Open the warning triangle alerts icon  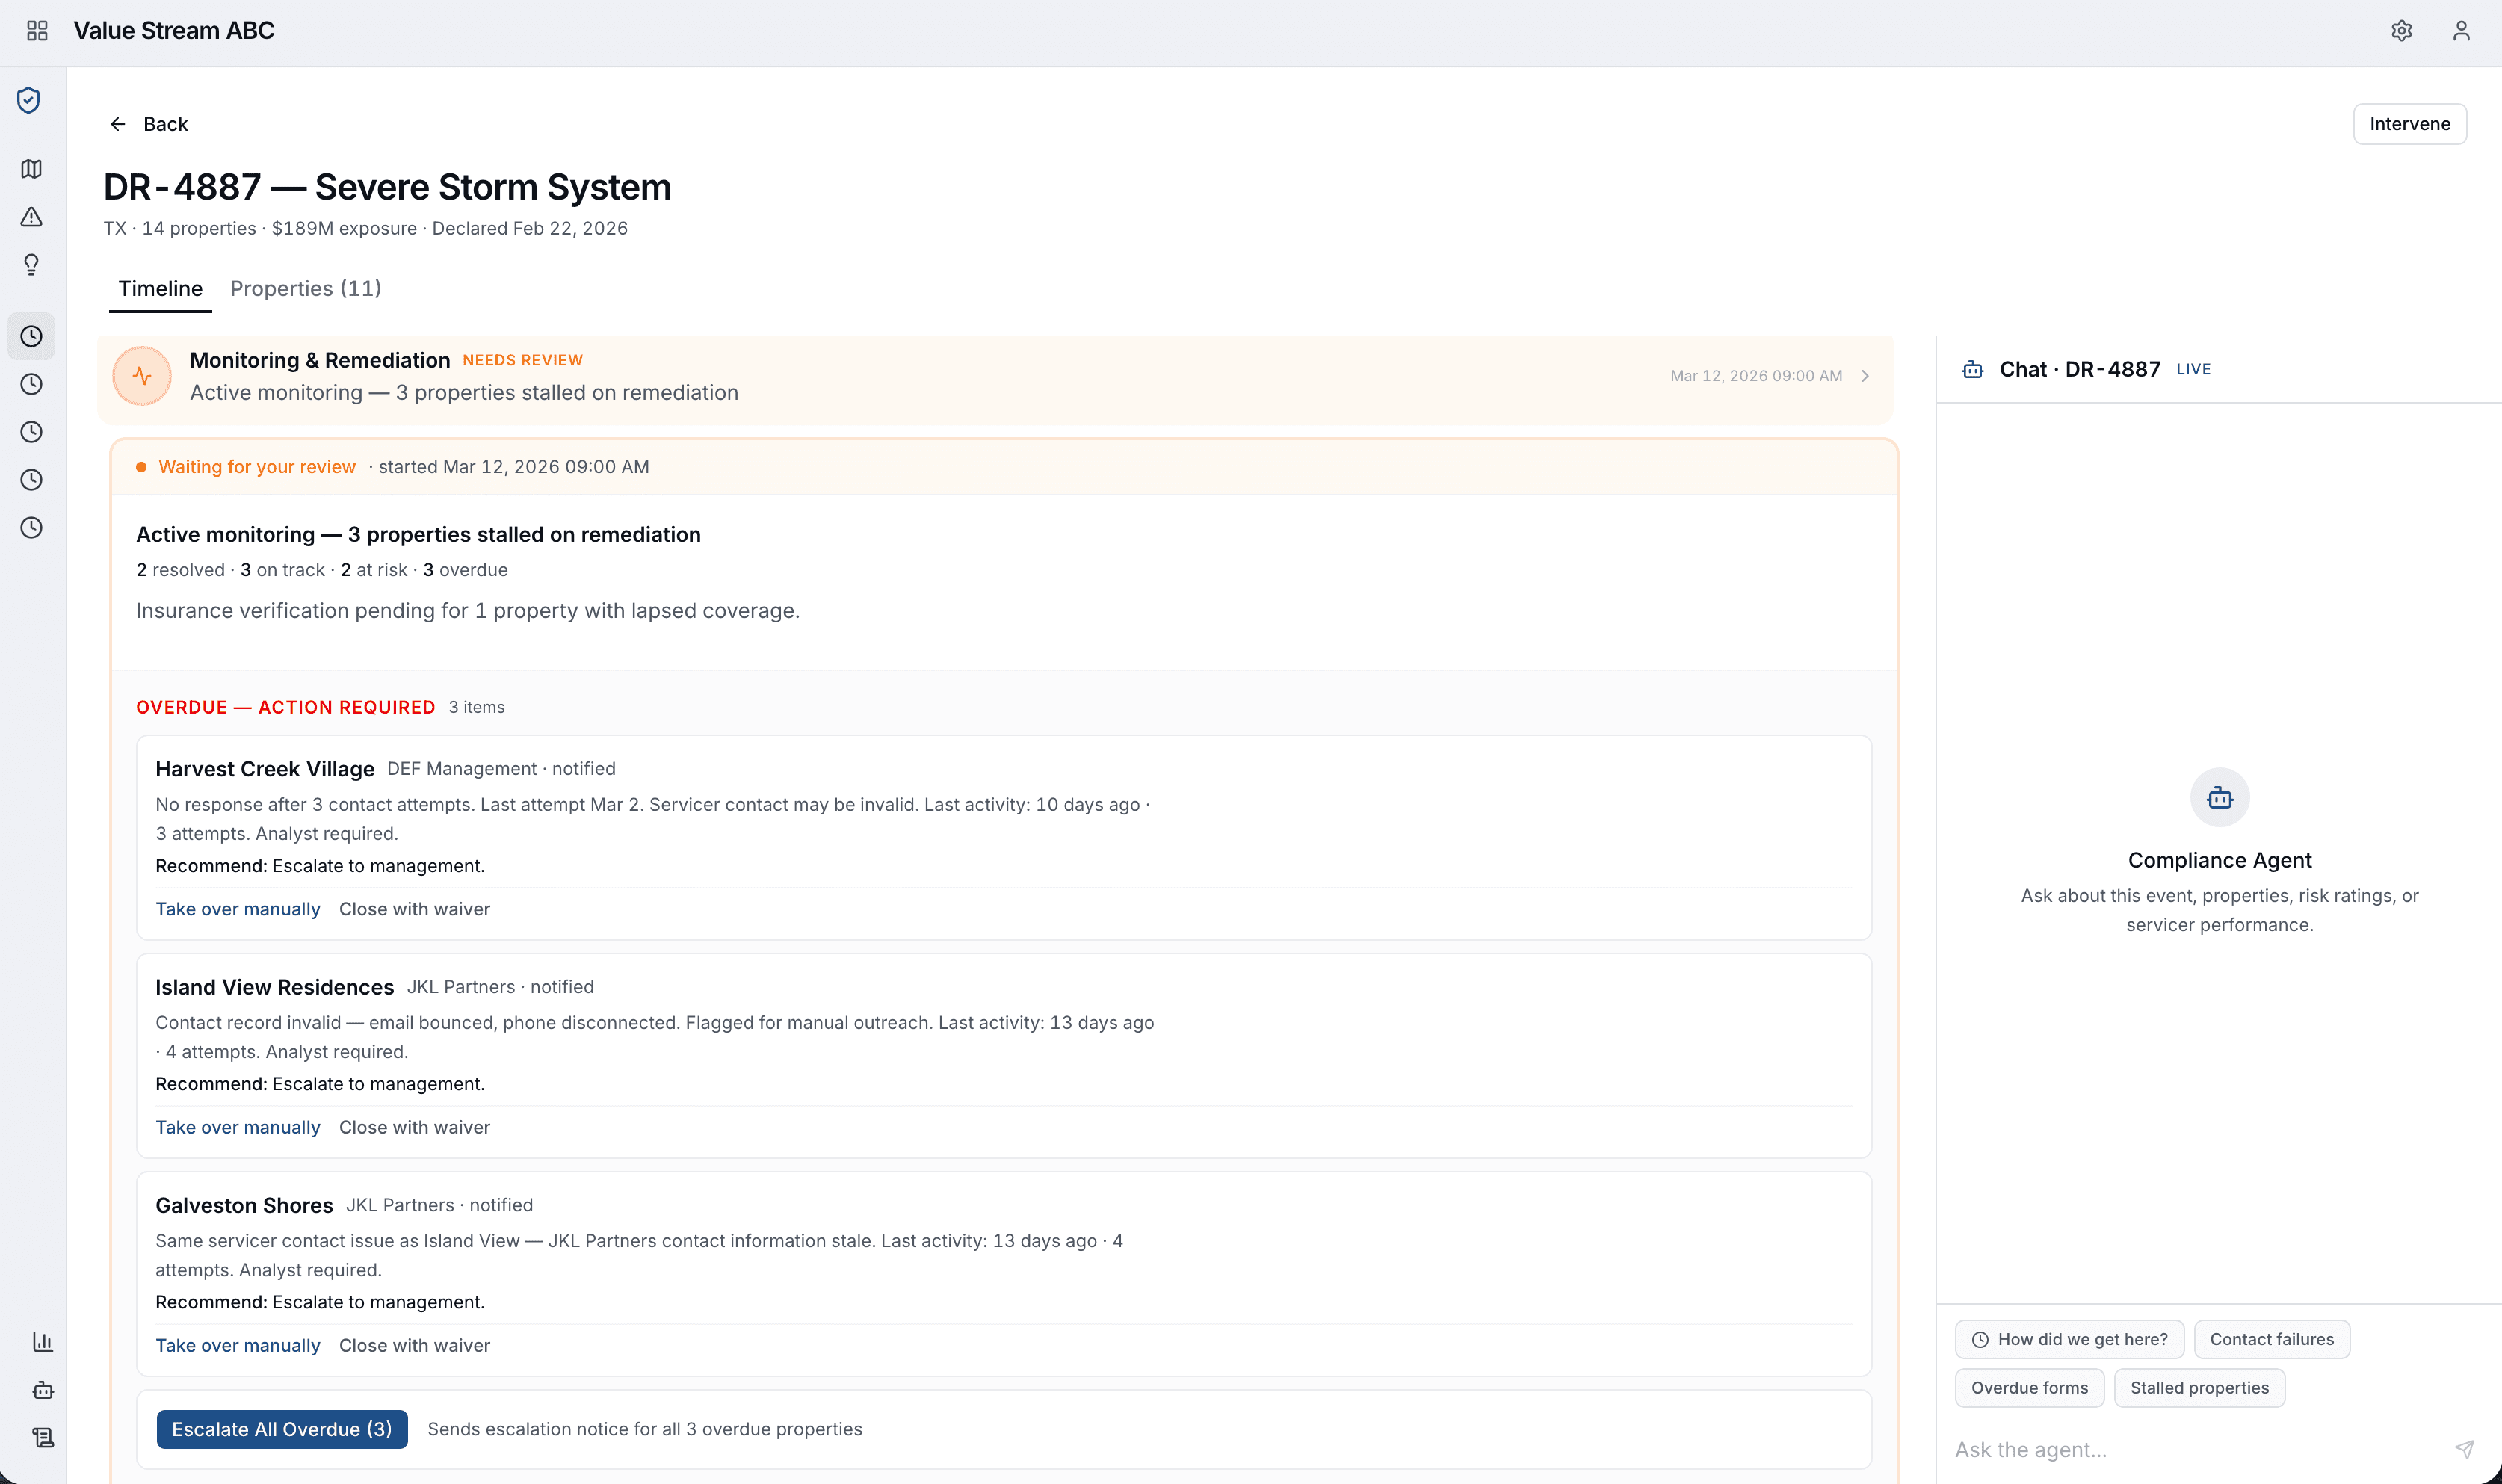coord(31,217)
